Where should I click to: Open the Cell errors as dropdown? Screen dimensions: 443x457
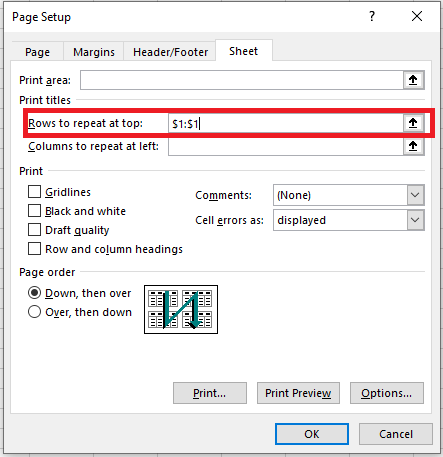(x=415, y=220)
